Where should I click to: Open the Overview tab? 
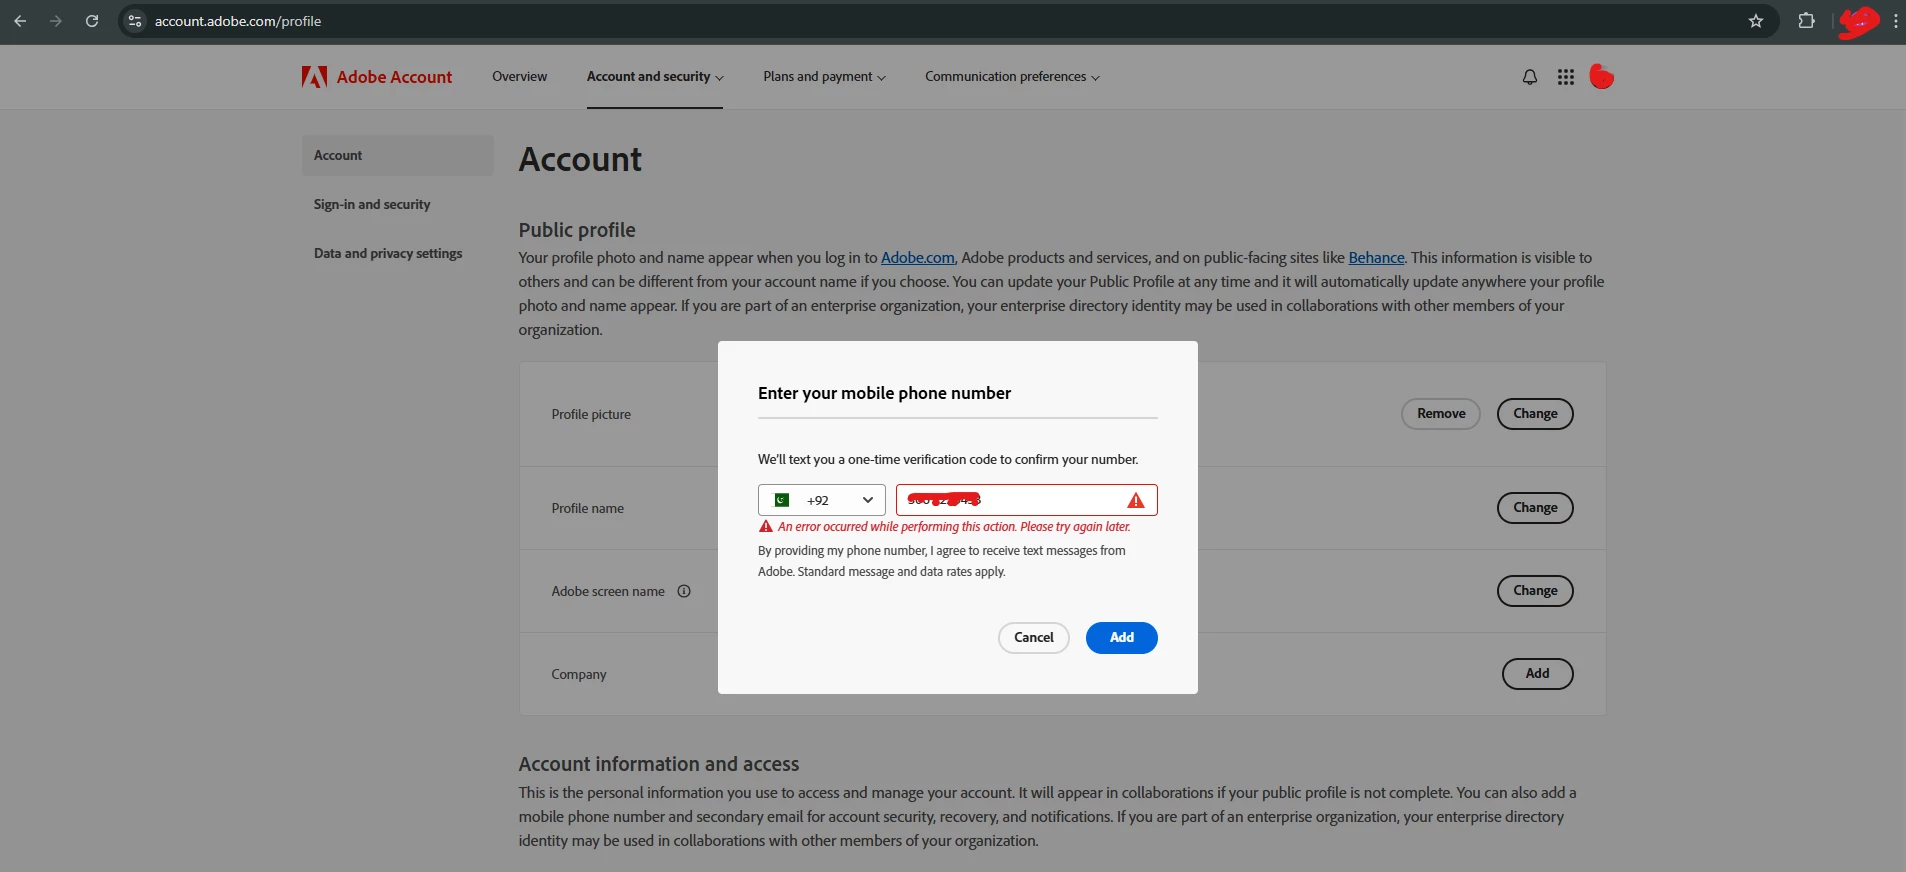tap(519, 77)
